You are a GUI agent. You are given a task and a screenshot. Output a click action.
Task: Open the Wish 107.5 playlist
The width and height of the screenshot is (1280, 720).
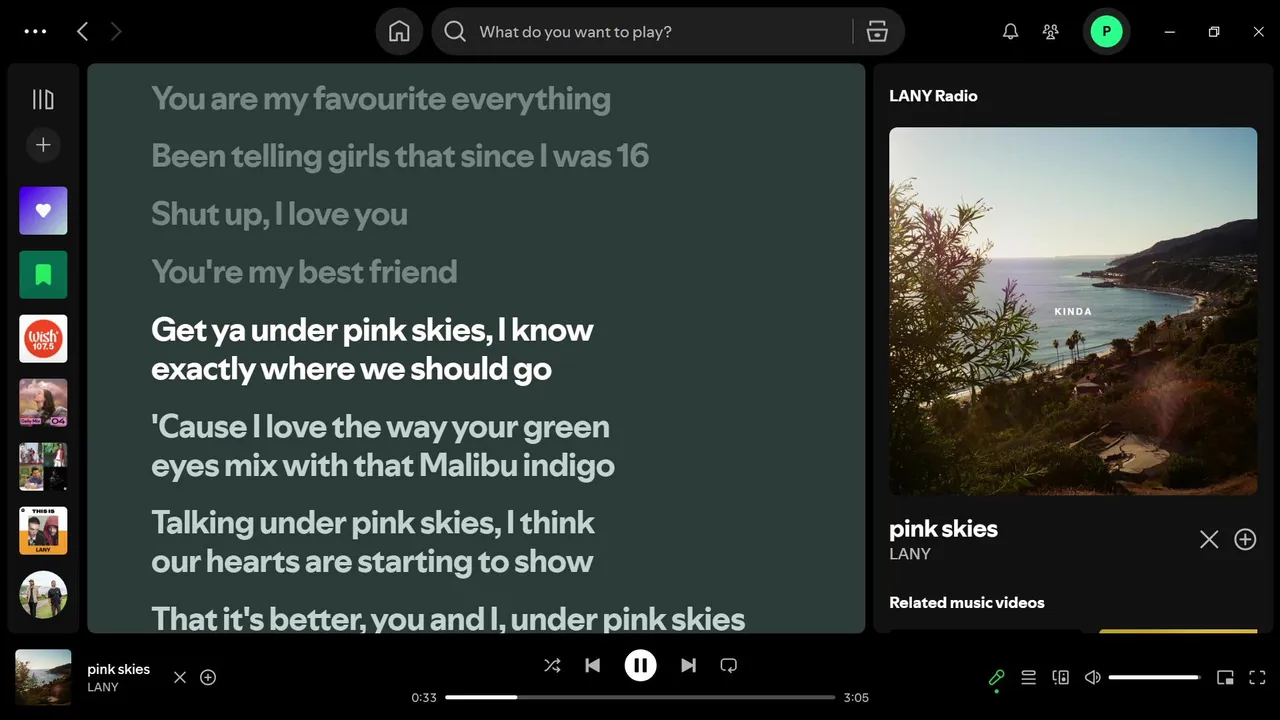pos(43,339)
